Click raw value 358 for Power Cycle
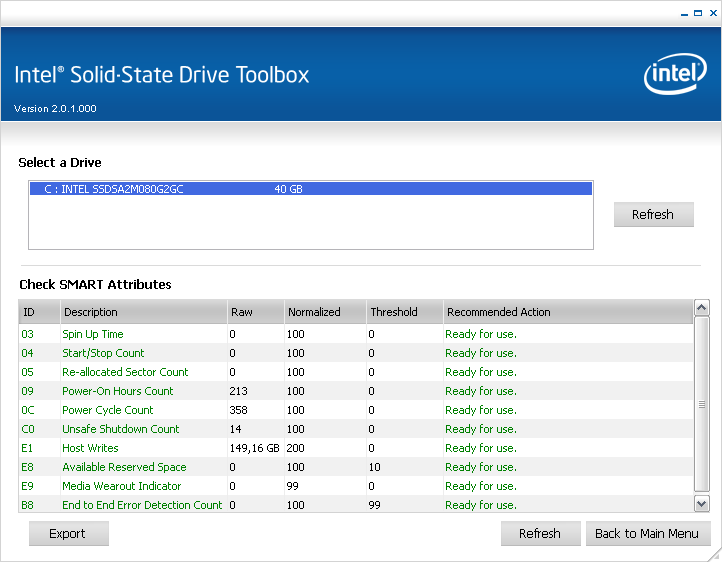This screenshot has width=722, height=562. [239, 410]
